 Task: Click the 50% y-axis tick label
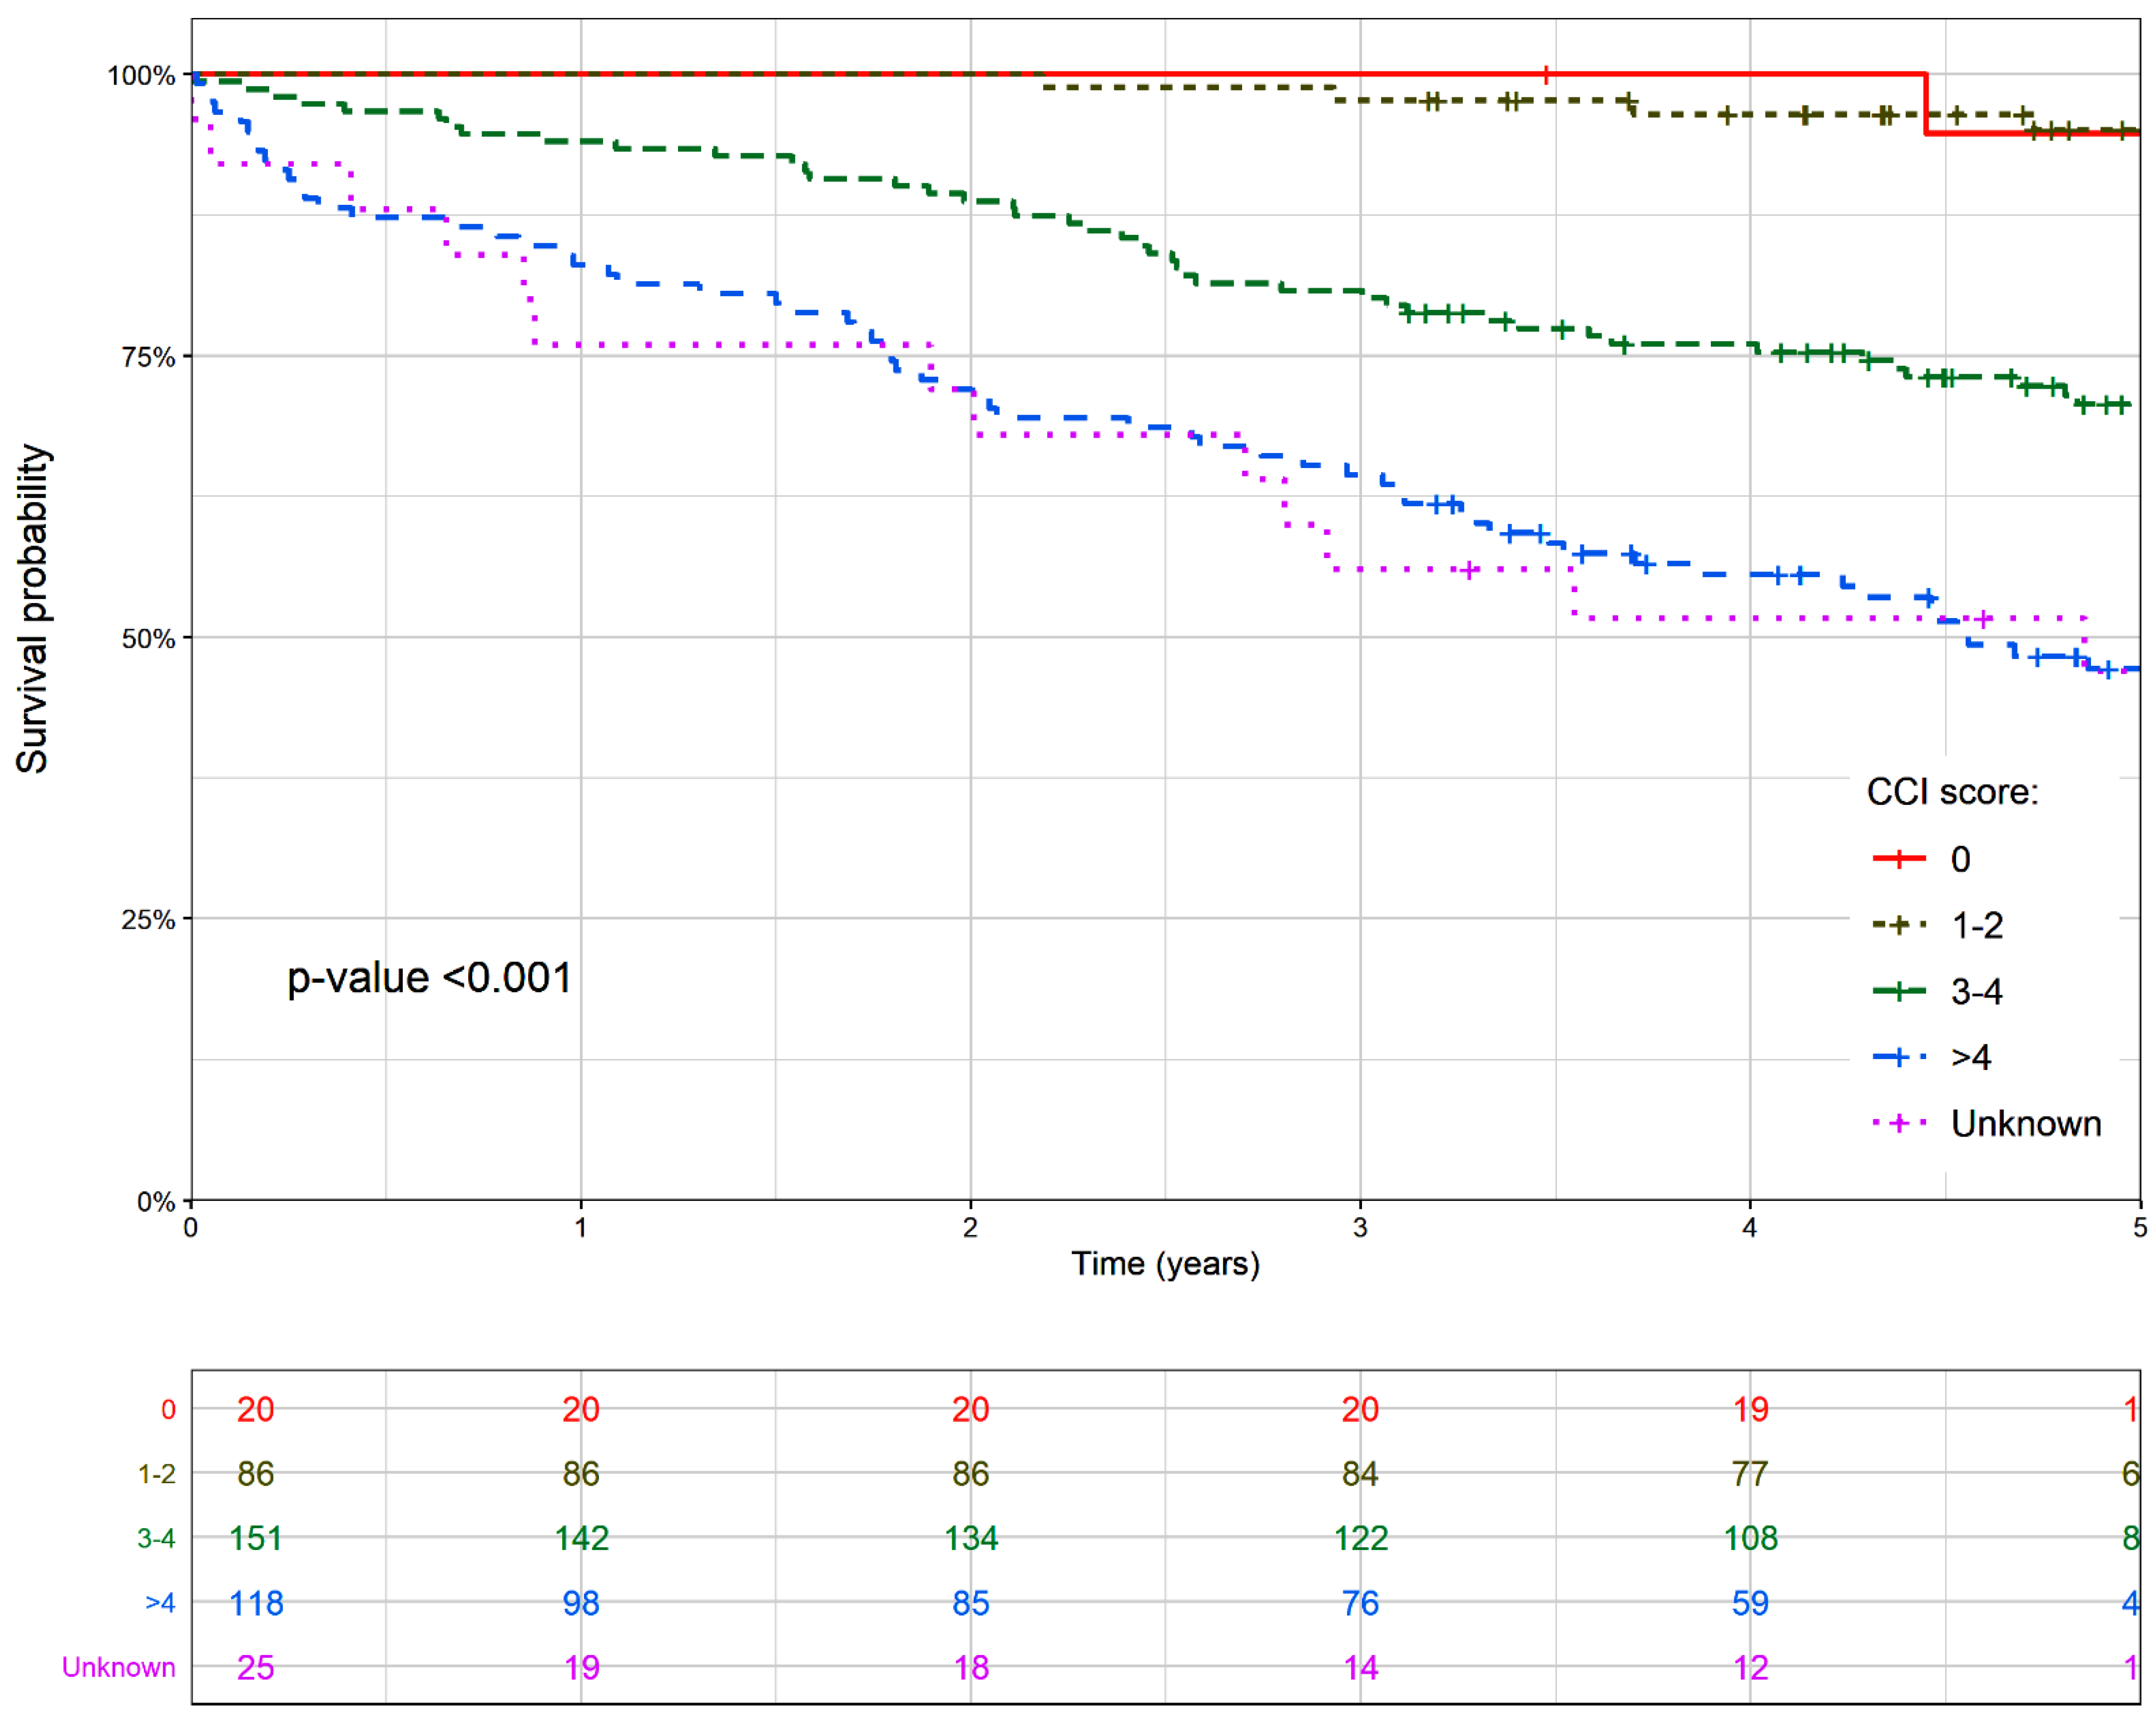(148, 639)
